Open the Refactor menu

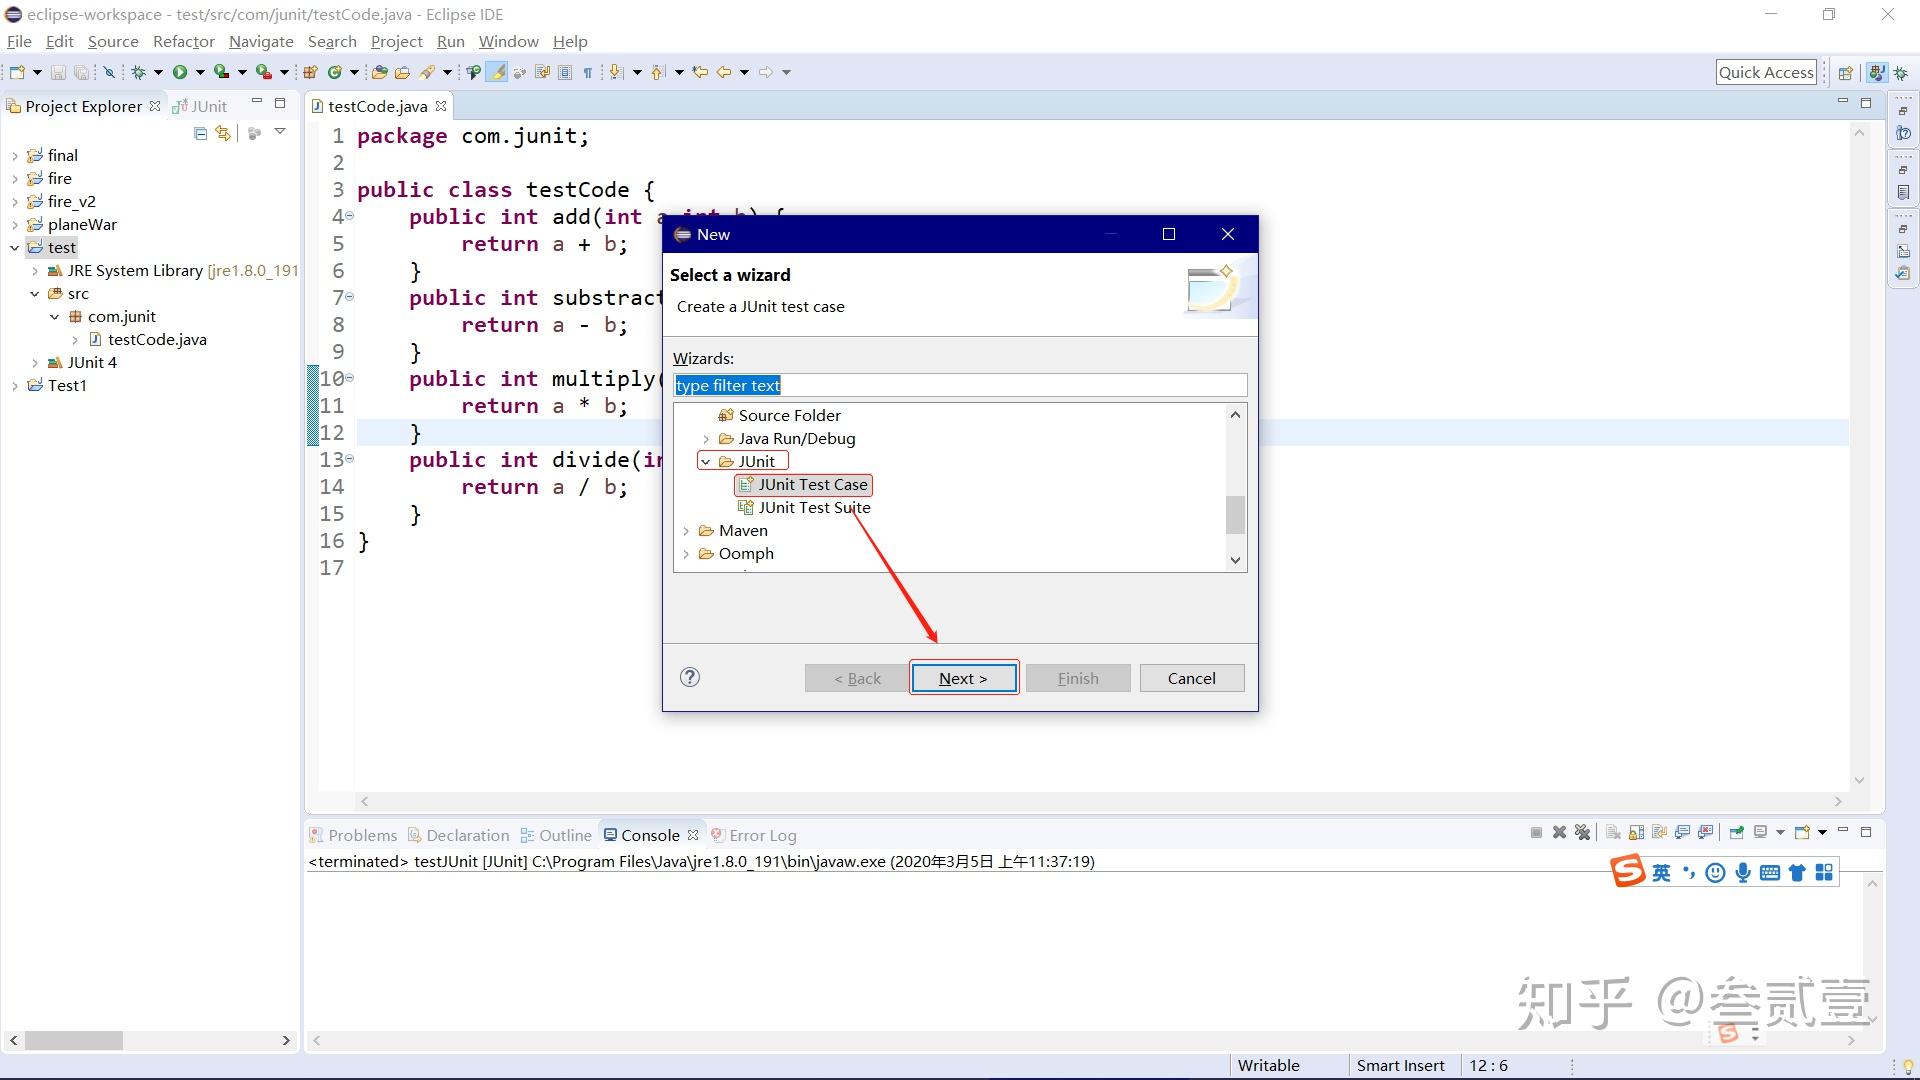tap(183, 41)
